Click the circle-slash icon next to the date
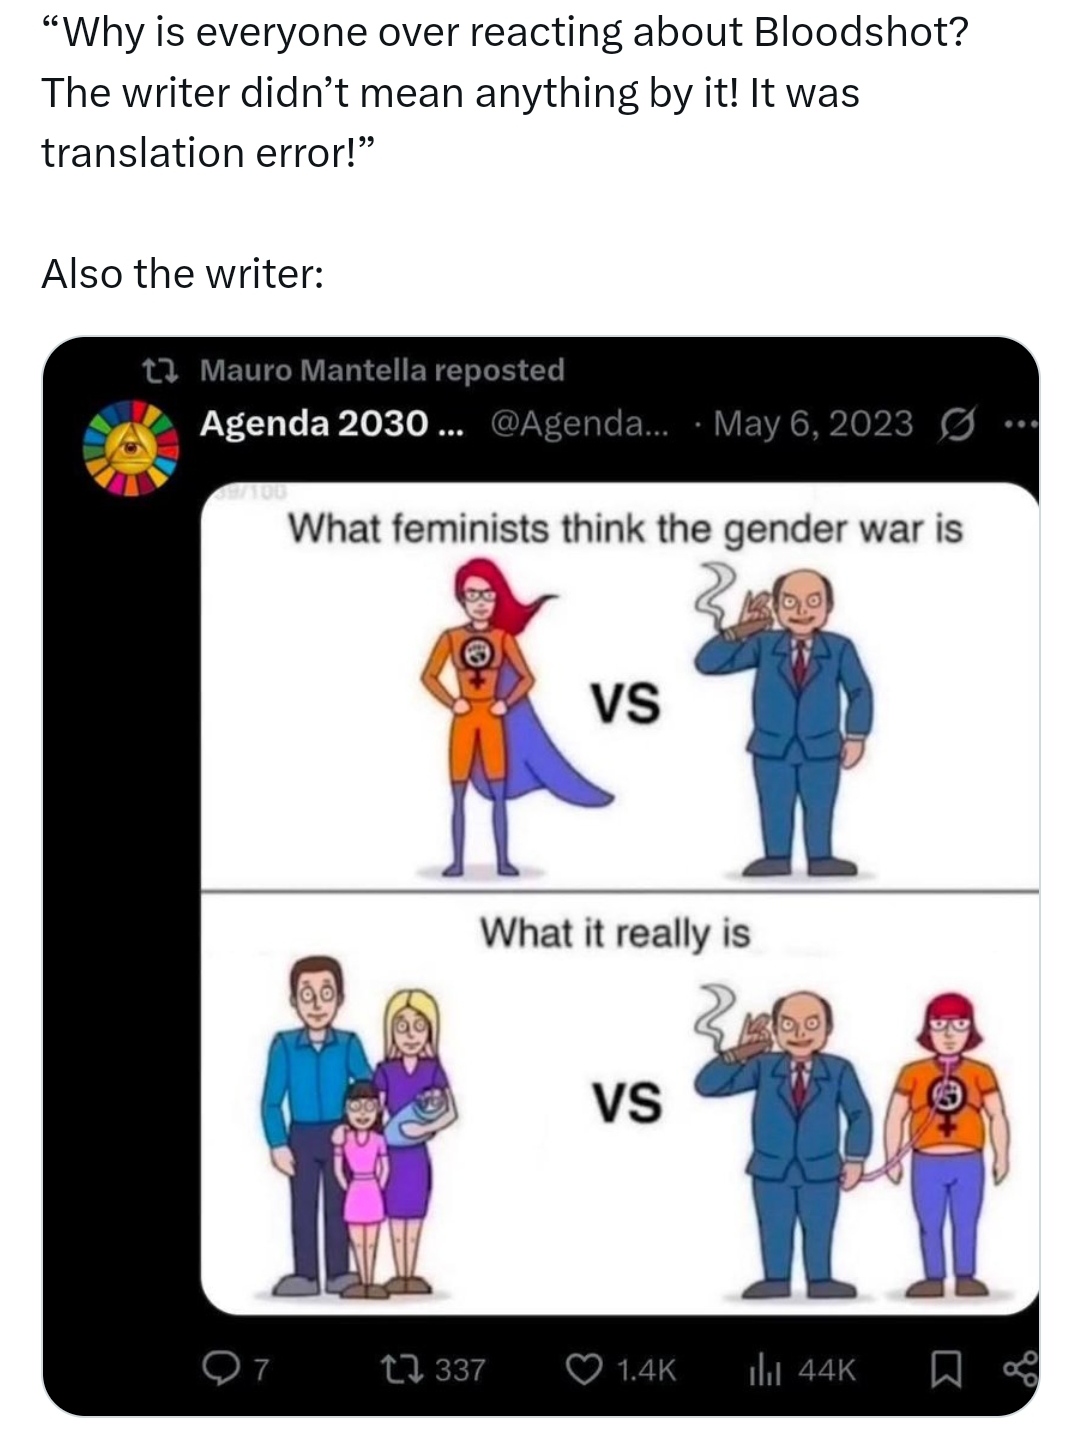The image size is (1080, 1433). (x=954, y=425)
